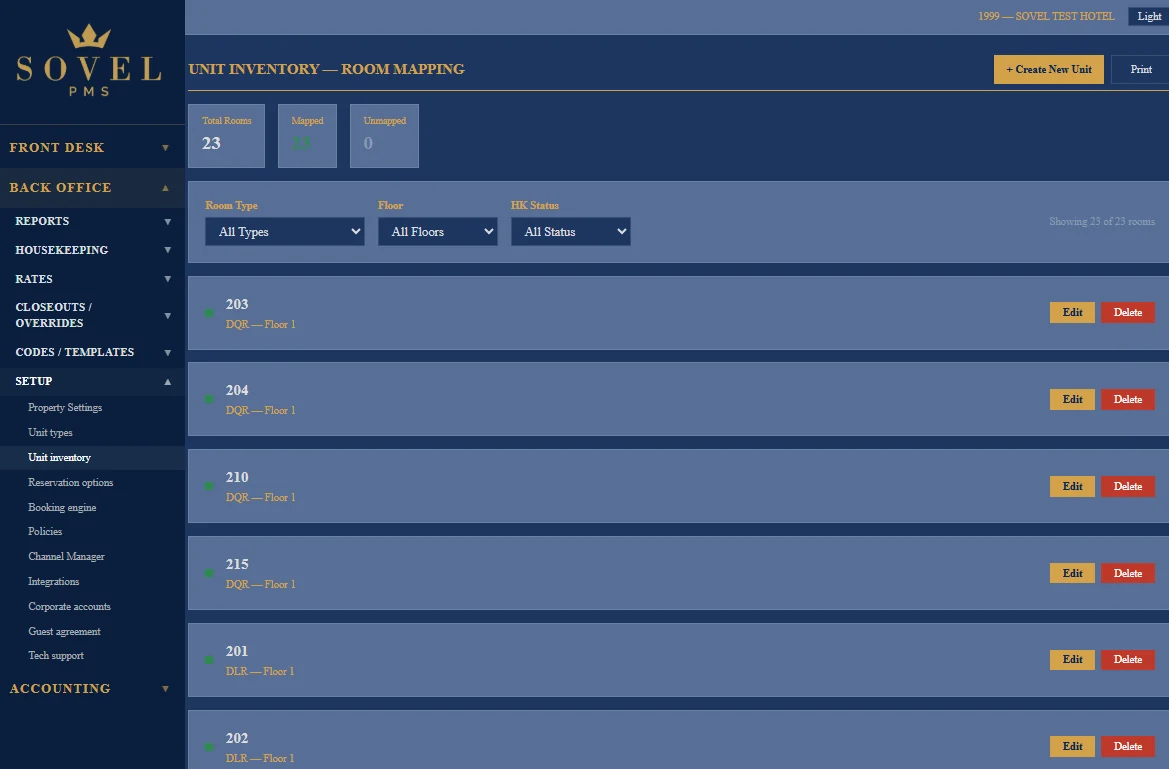Viewport: 1169px width, 769px height.
Task: Edit room 204
Action: coord(1072,399)
